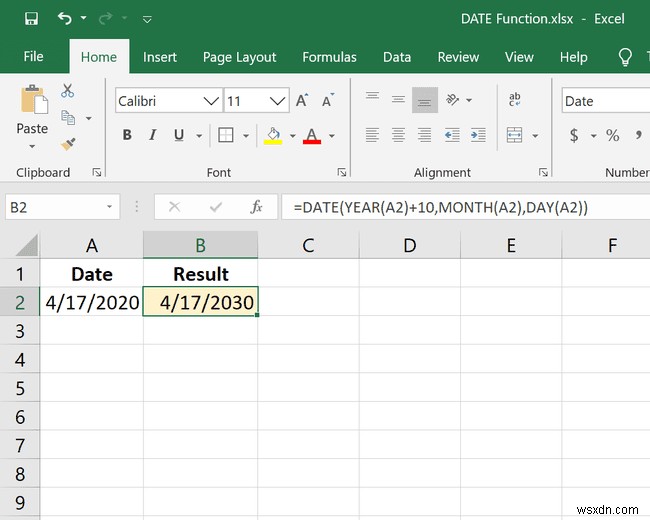The image size is (650, 520).
Task: Click the Wrap Text icon
Action: pos(514,100)
